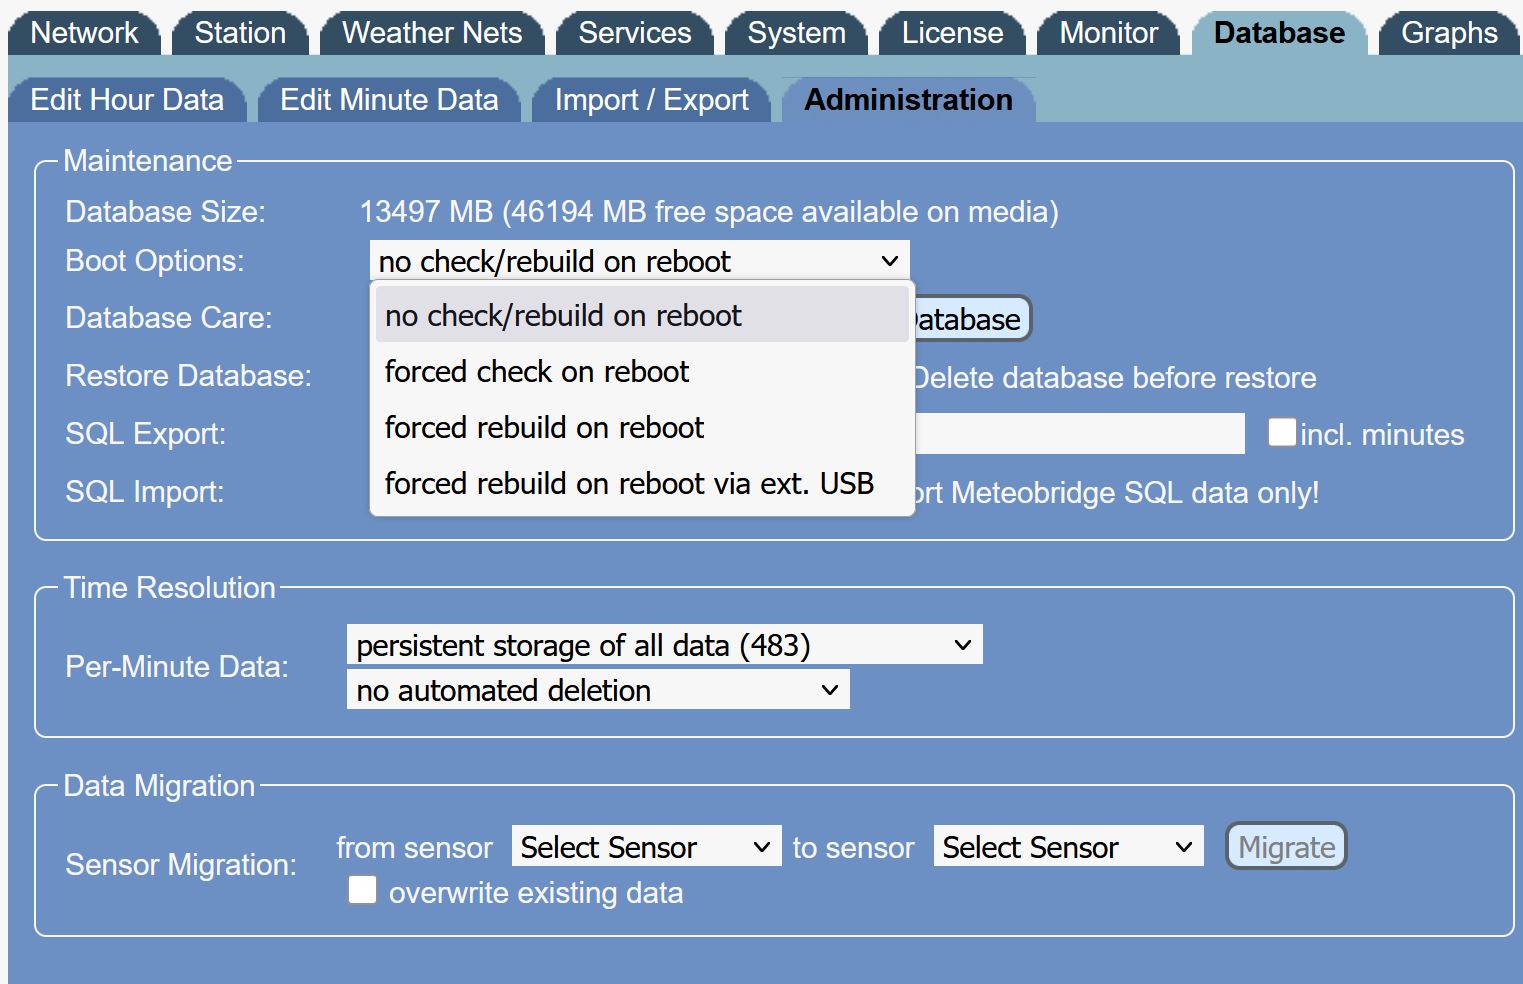
Task: Select forced check on reboot option
Action: 536,371
